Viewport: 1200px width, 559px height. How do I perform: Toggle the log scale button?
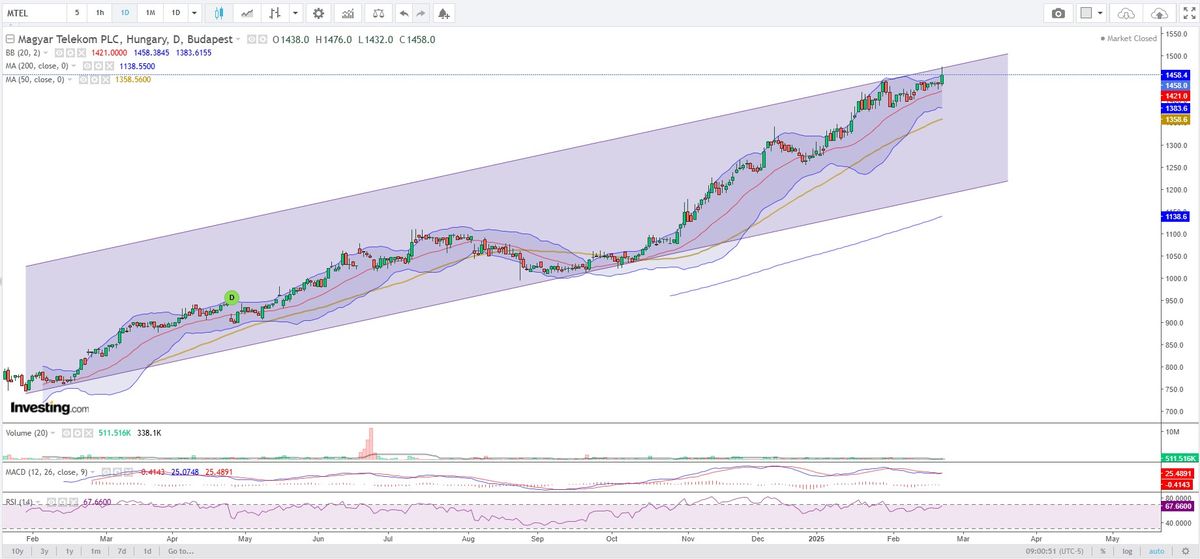pyautogui.click(x=1128, y=551)
